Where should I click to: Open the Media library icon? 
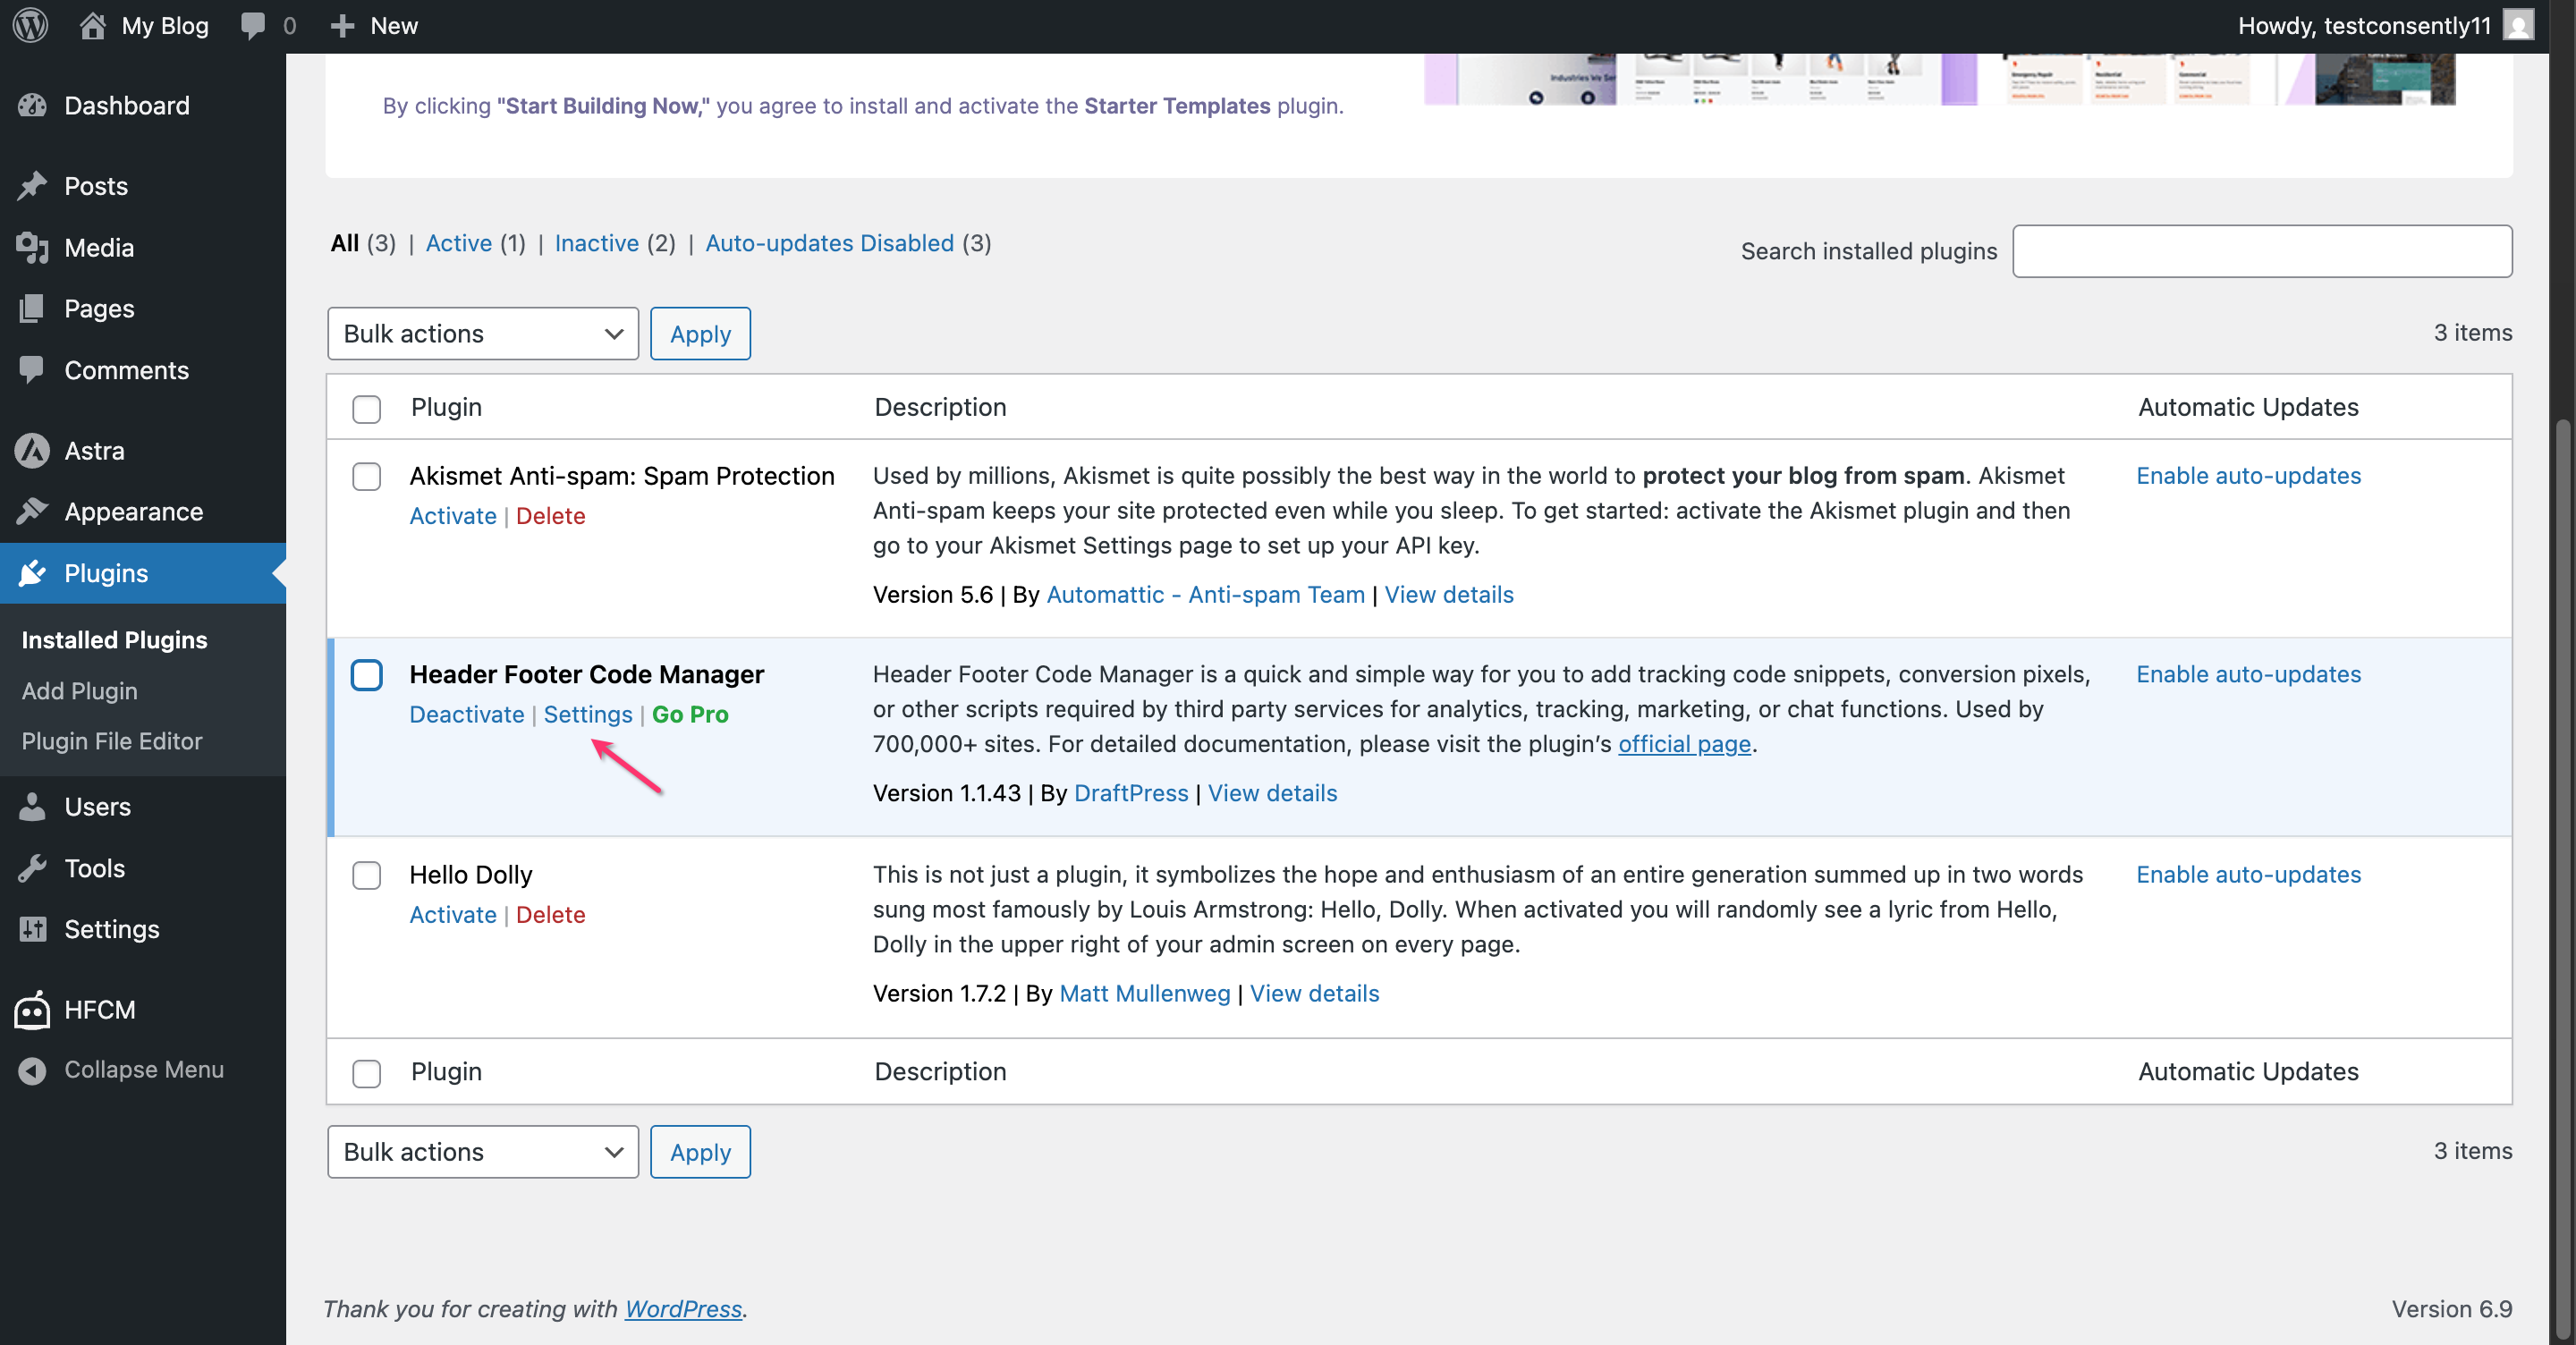tap(33, 247)
